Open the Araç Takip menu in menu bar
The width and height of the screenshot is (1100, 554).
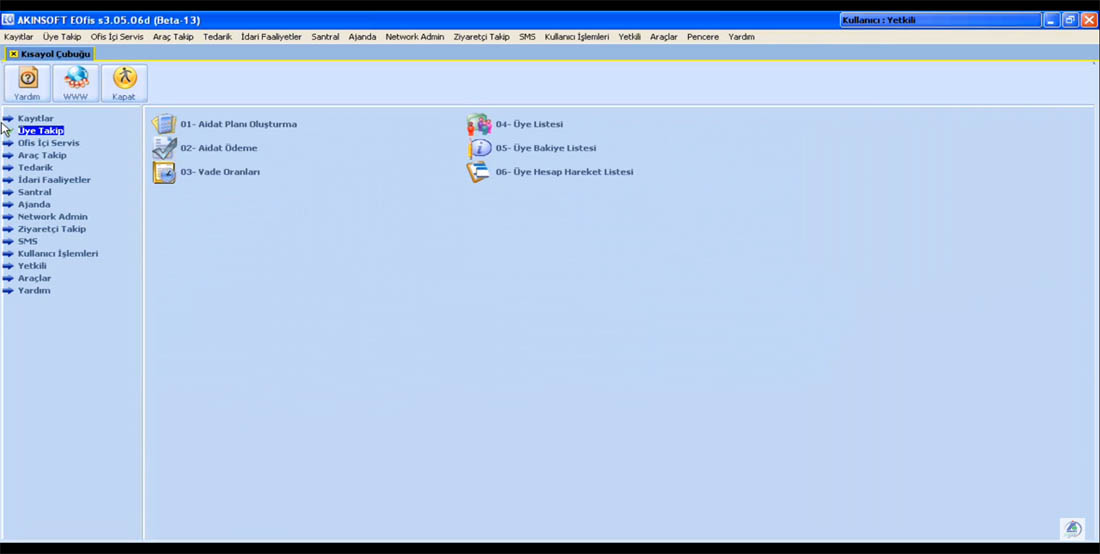[173, 37]
